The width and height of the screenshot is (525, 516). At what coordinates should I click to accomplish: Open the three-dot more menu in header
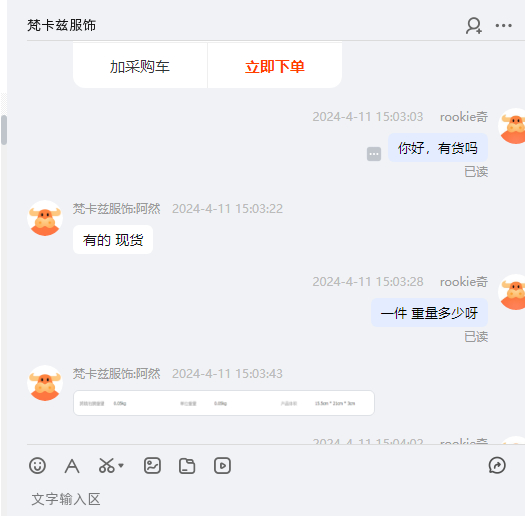pyautogui.click(x=504, y=25)
